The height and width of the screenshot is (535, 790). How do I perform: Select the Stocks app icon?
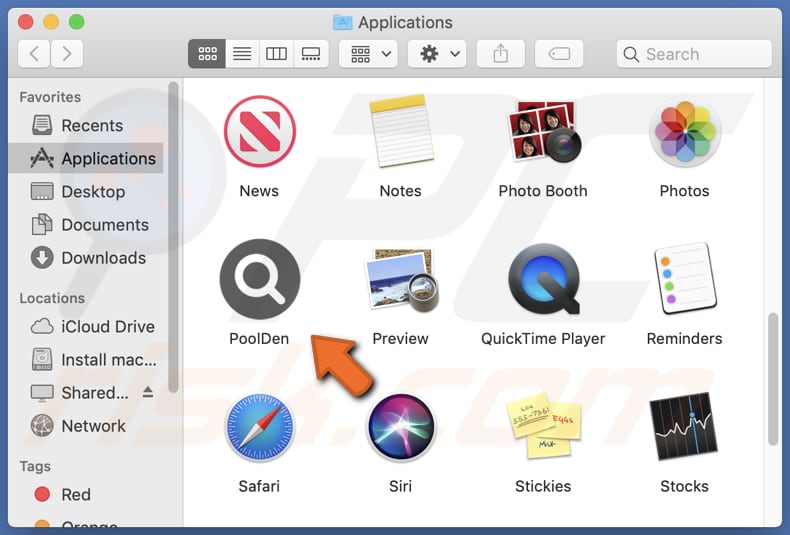point(684,427)
